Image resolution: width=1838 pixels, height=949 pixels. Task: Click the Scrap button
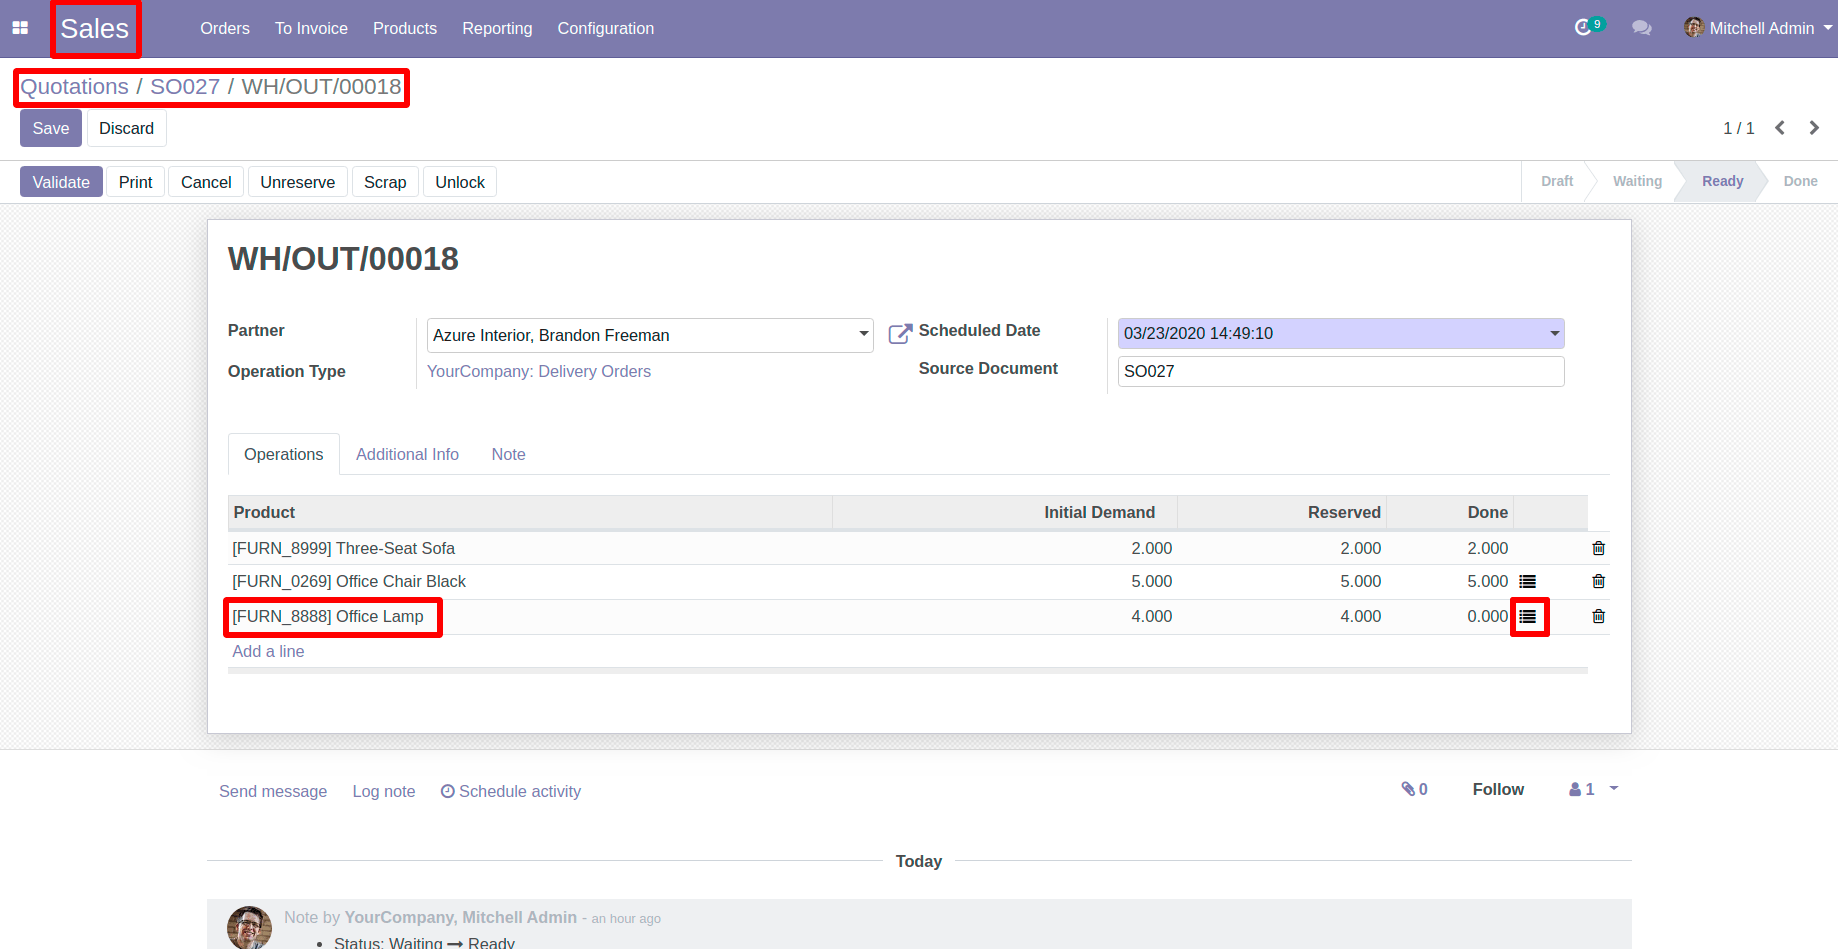(385, 182)
